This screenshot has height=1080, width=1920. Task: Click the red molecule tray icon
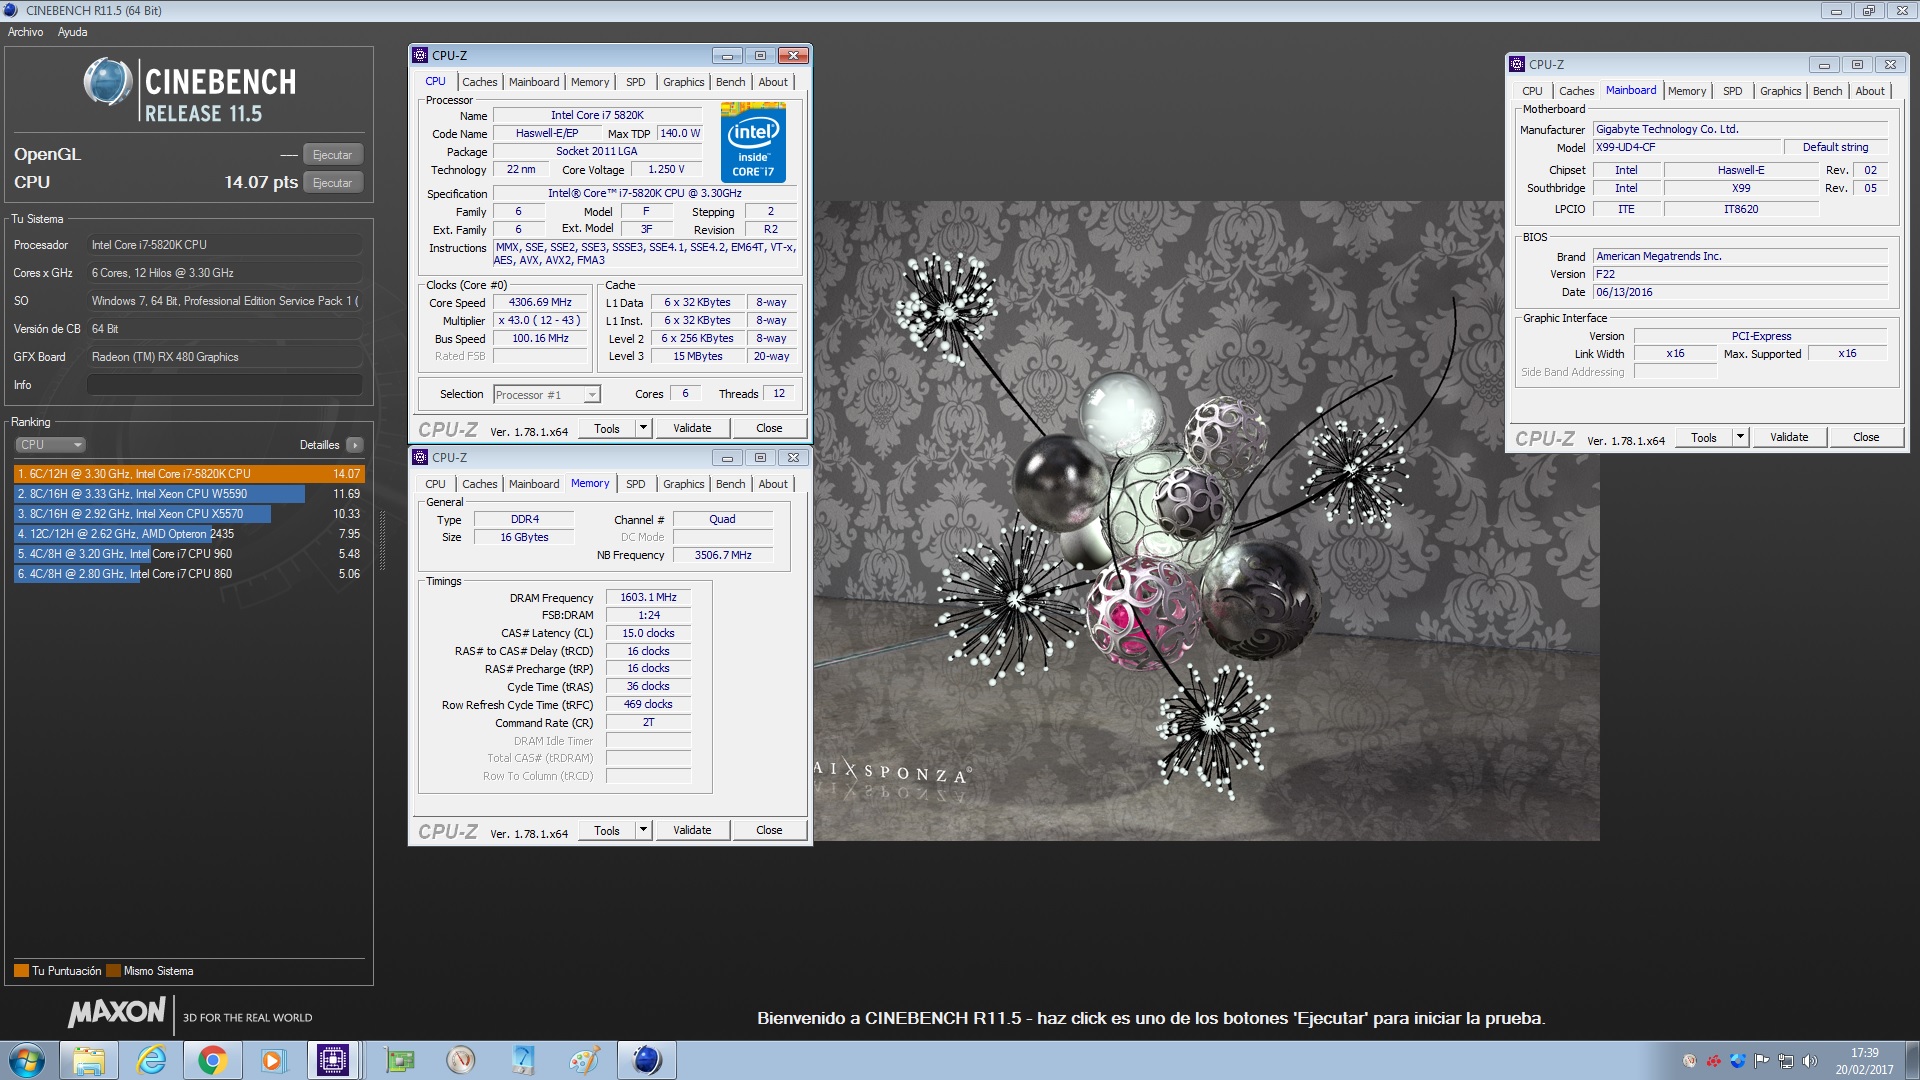(x=1714, y=1061)
